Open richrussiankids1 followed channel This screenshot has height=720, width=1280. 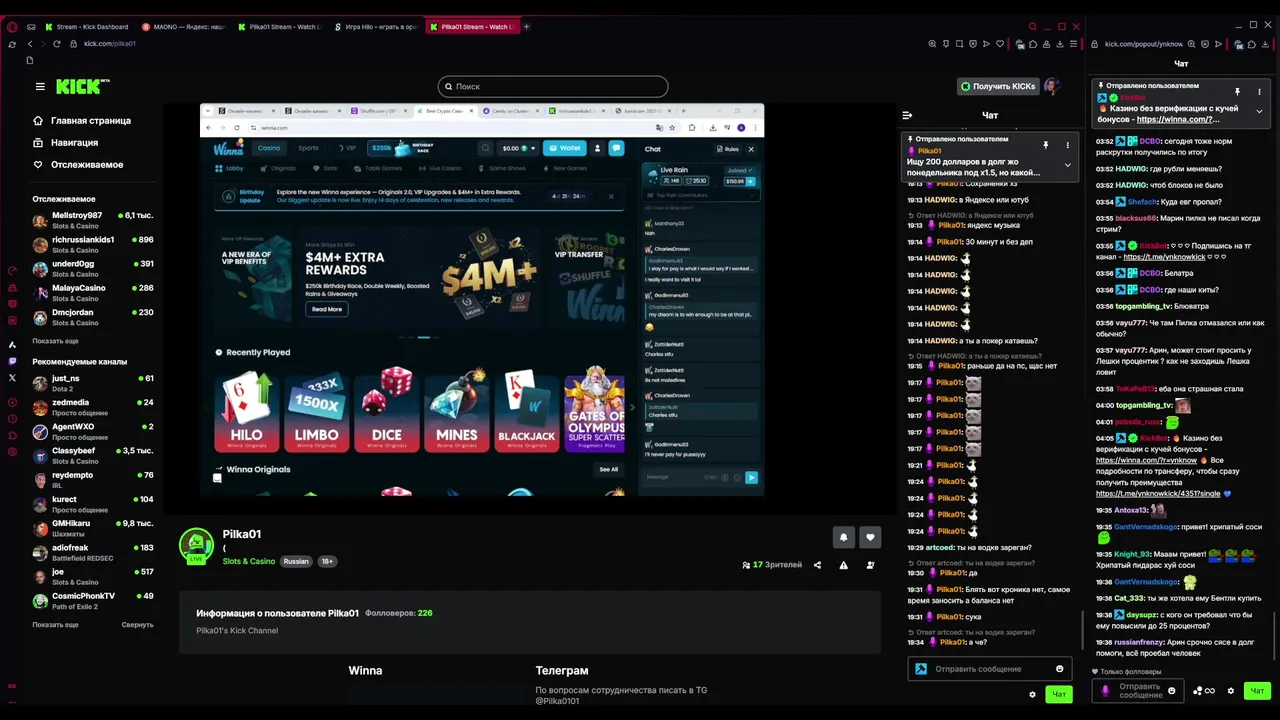click(93, 245)
